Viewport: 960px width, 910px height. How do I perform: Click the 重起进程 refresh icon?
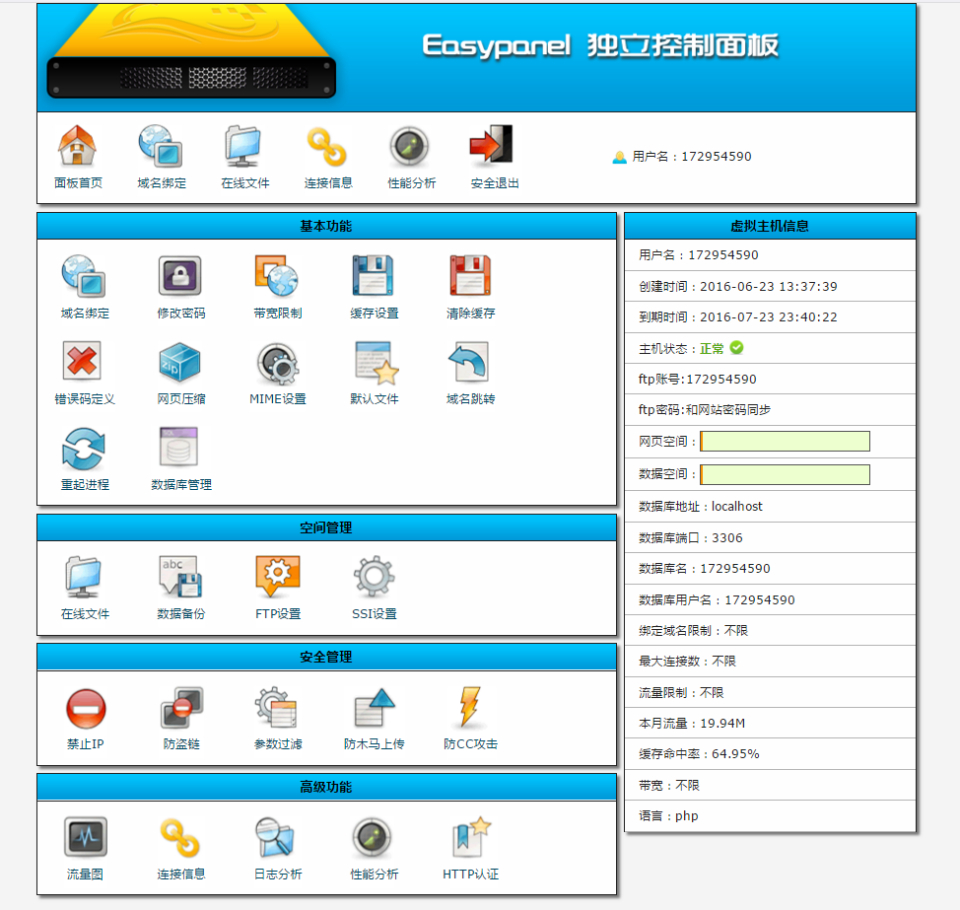(84, 449)
